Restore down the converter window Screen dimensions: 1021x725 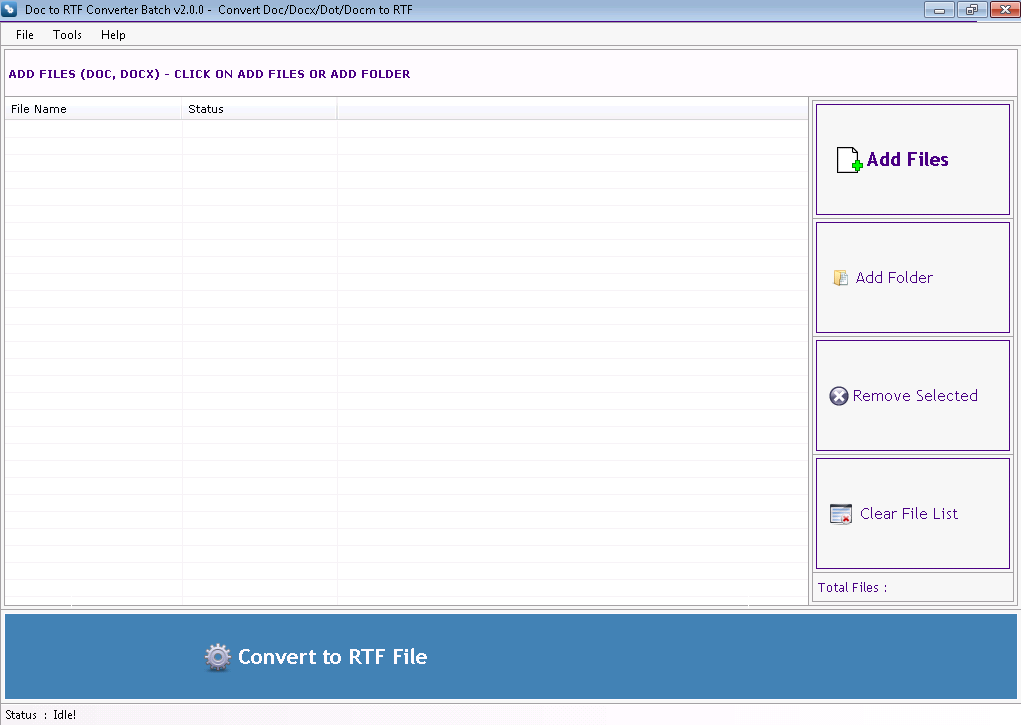click(972, 10)
